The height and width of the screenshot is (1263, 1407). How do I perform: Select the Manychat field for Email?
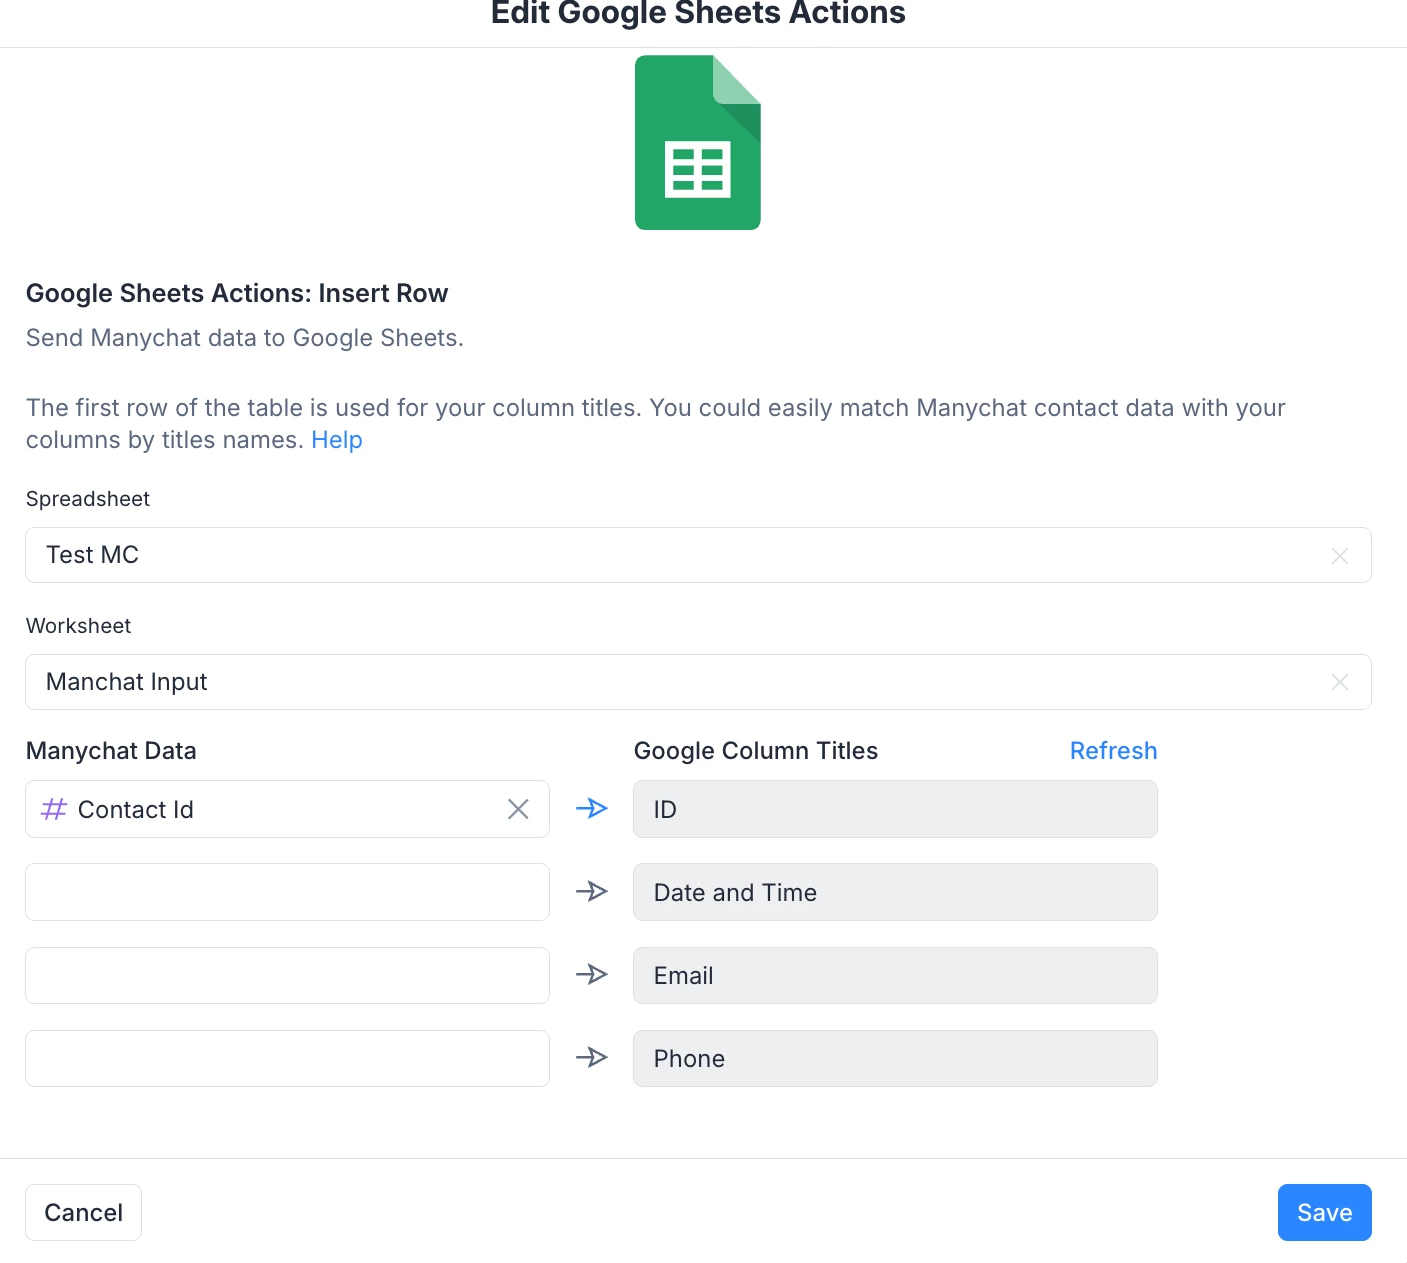point(287,975)
